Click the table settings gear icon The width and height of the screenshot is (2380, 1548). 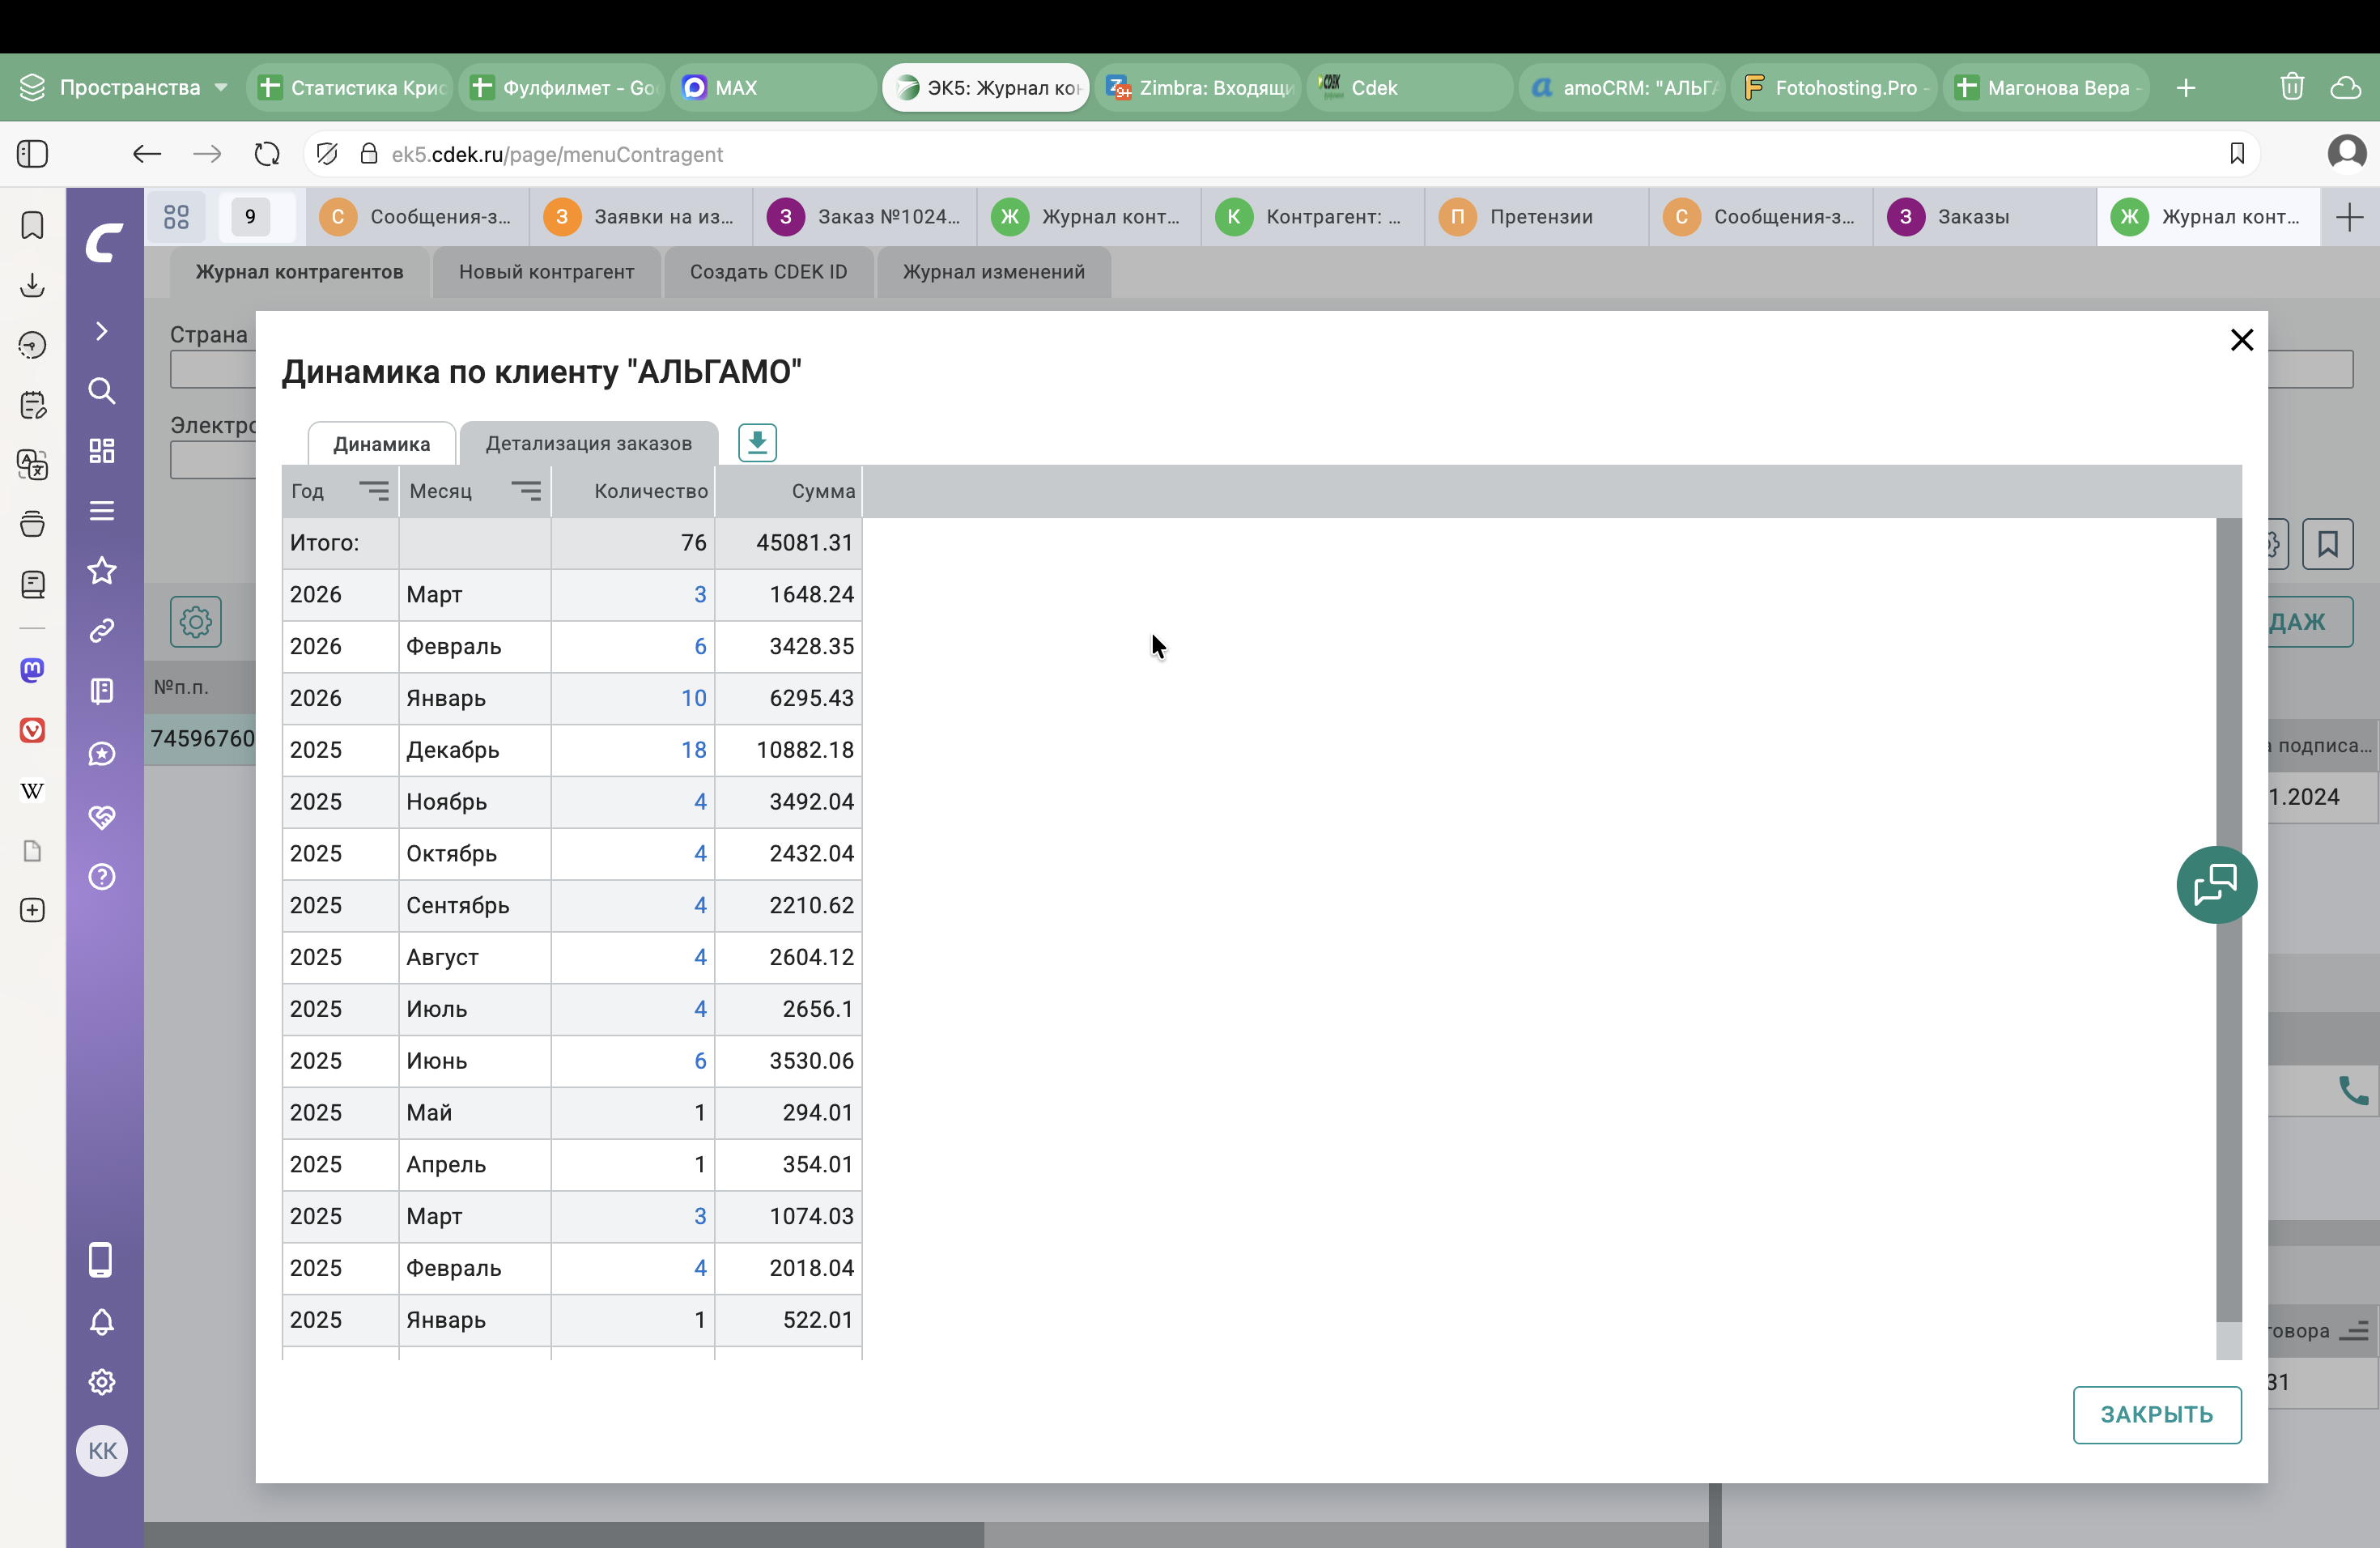tap(195, 622)
